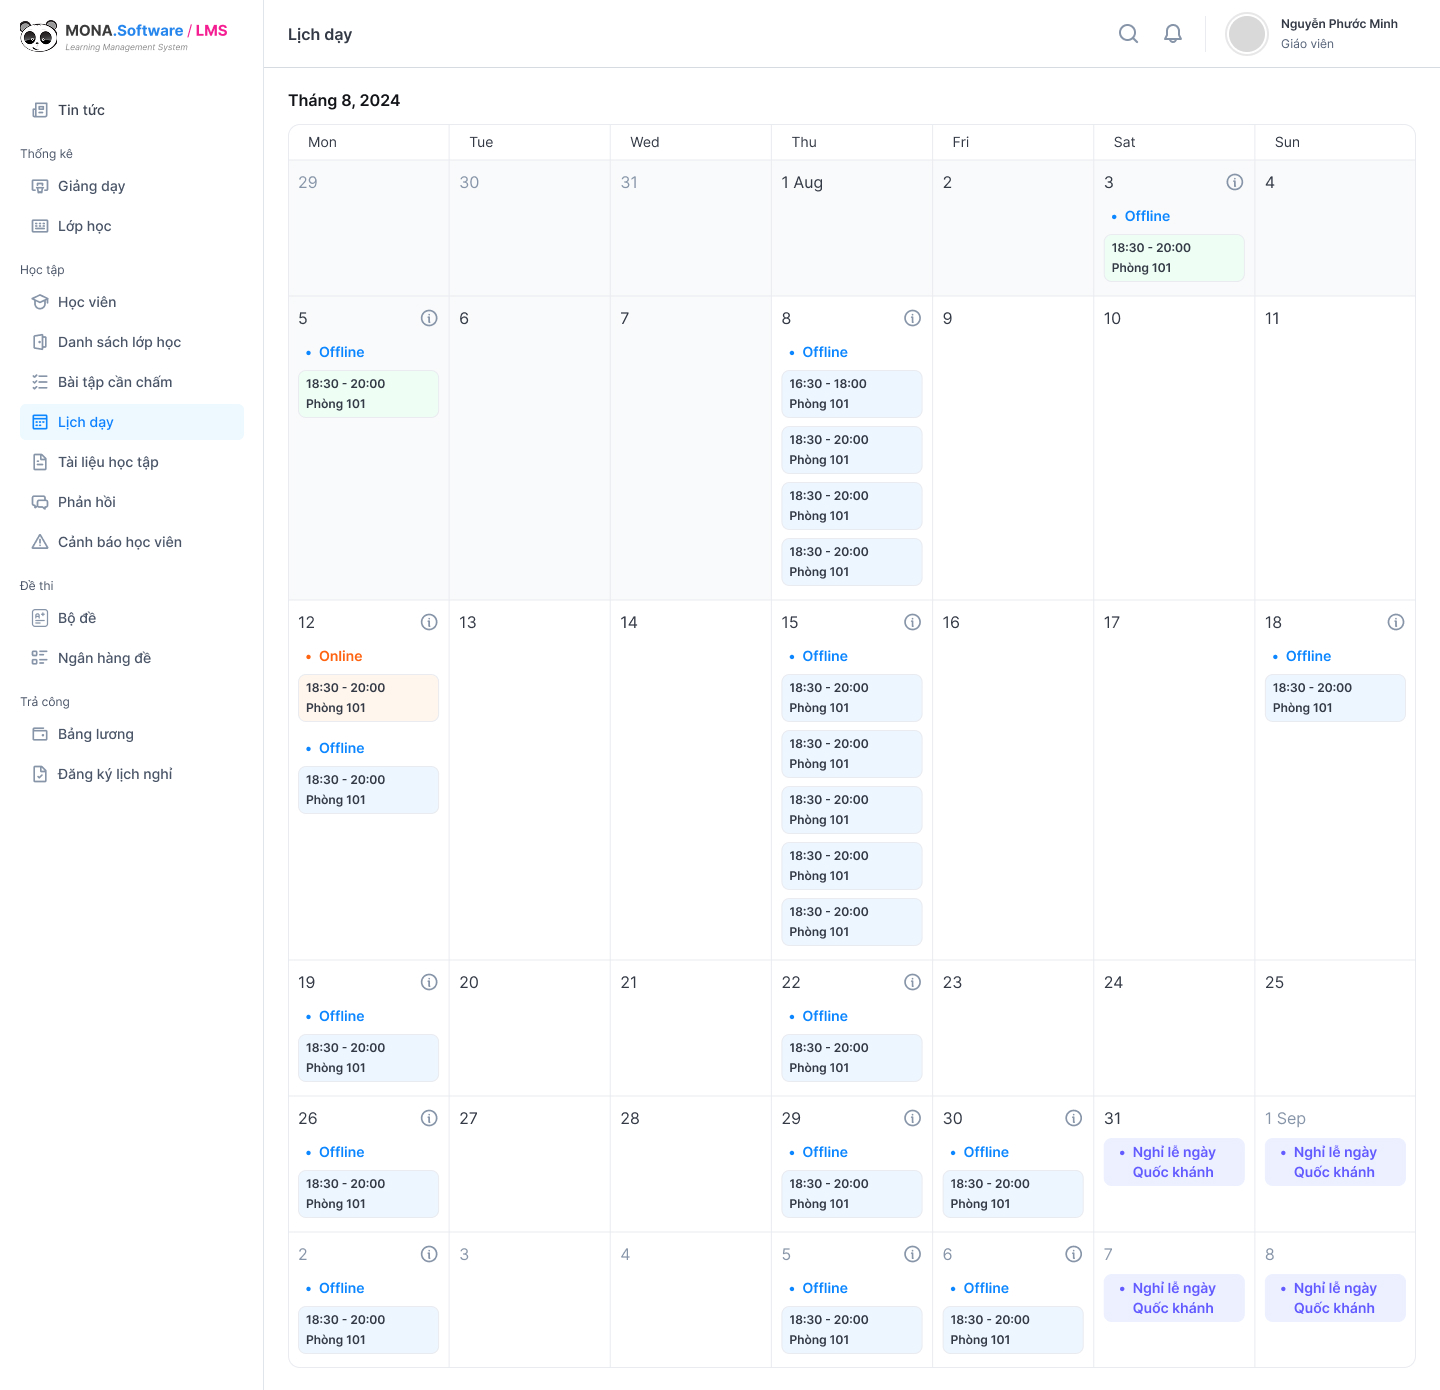
Task: Click Nghỉ lễ Quốc khánh event on August 31
Action: (1173, 1162)
